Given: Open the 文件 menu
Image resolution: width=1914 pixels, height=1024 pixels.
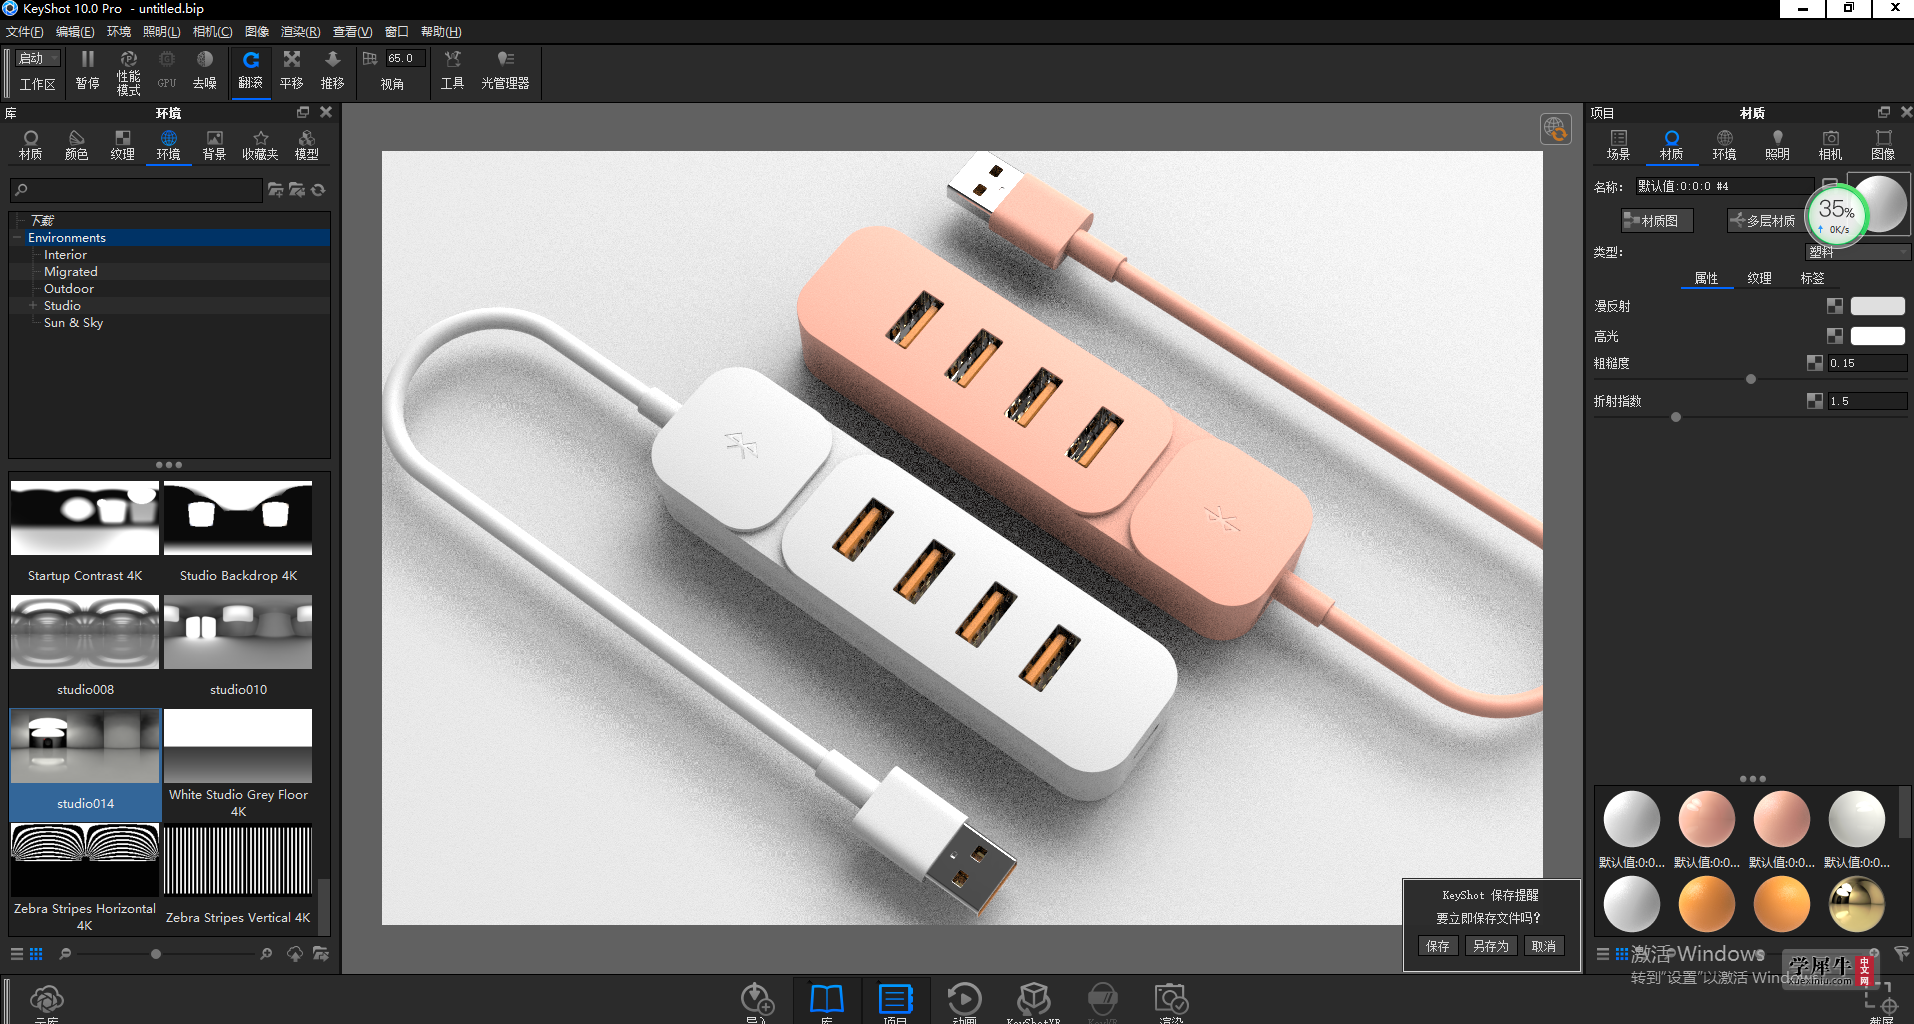Looking at the screenshot, I should 24,32.
